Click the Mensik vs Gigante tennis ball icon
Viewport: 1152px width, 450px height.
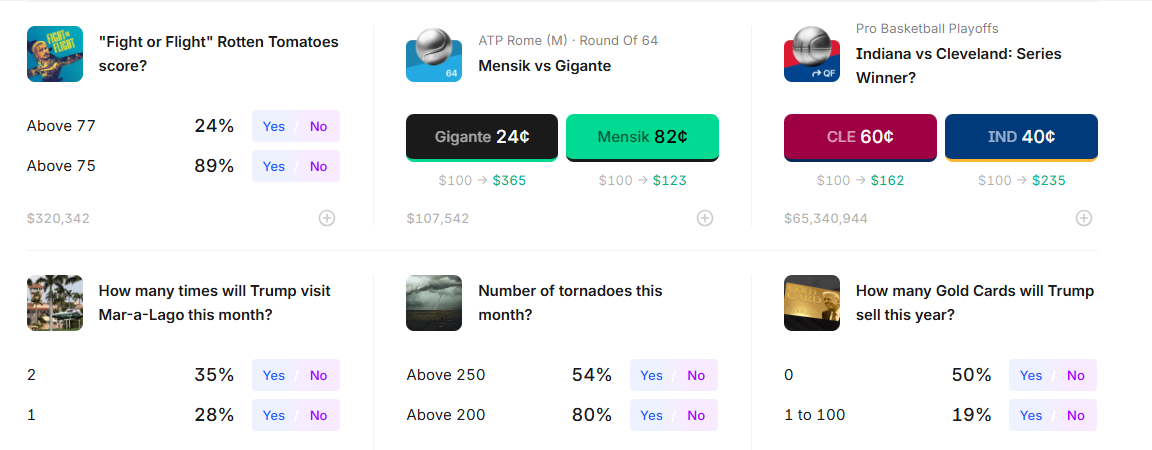click(433, 54)
